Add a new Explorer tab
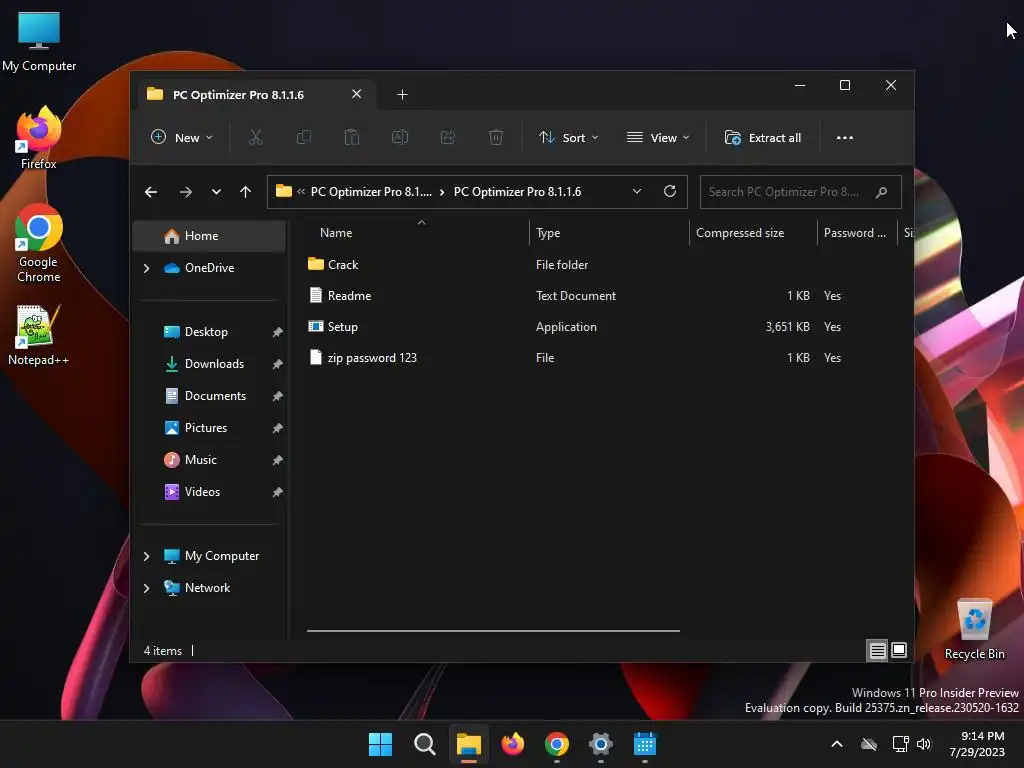1024x768 pixels. pyautogui.click(x=402, y=95)
